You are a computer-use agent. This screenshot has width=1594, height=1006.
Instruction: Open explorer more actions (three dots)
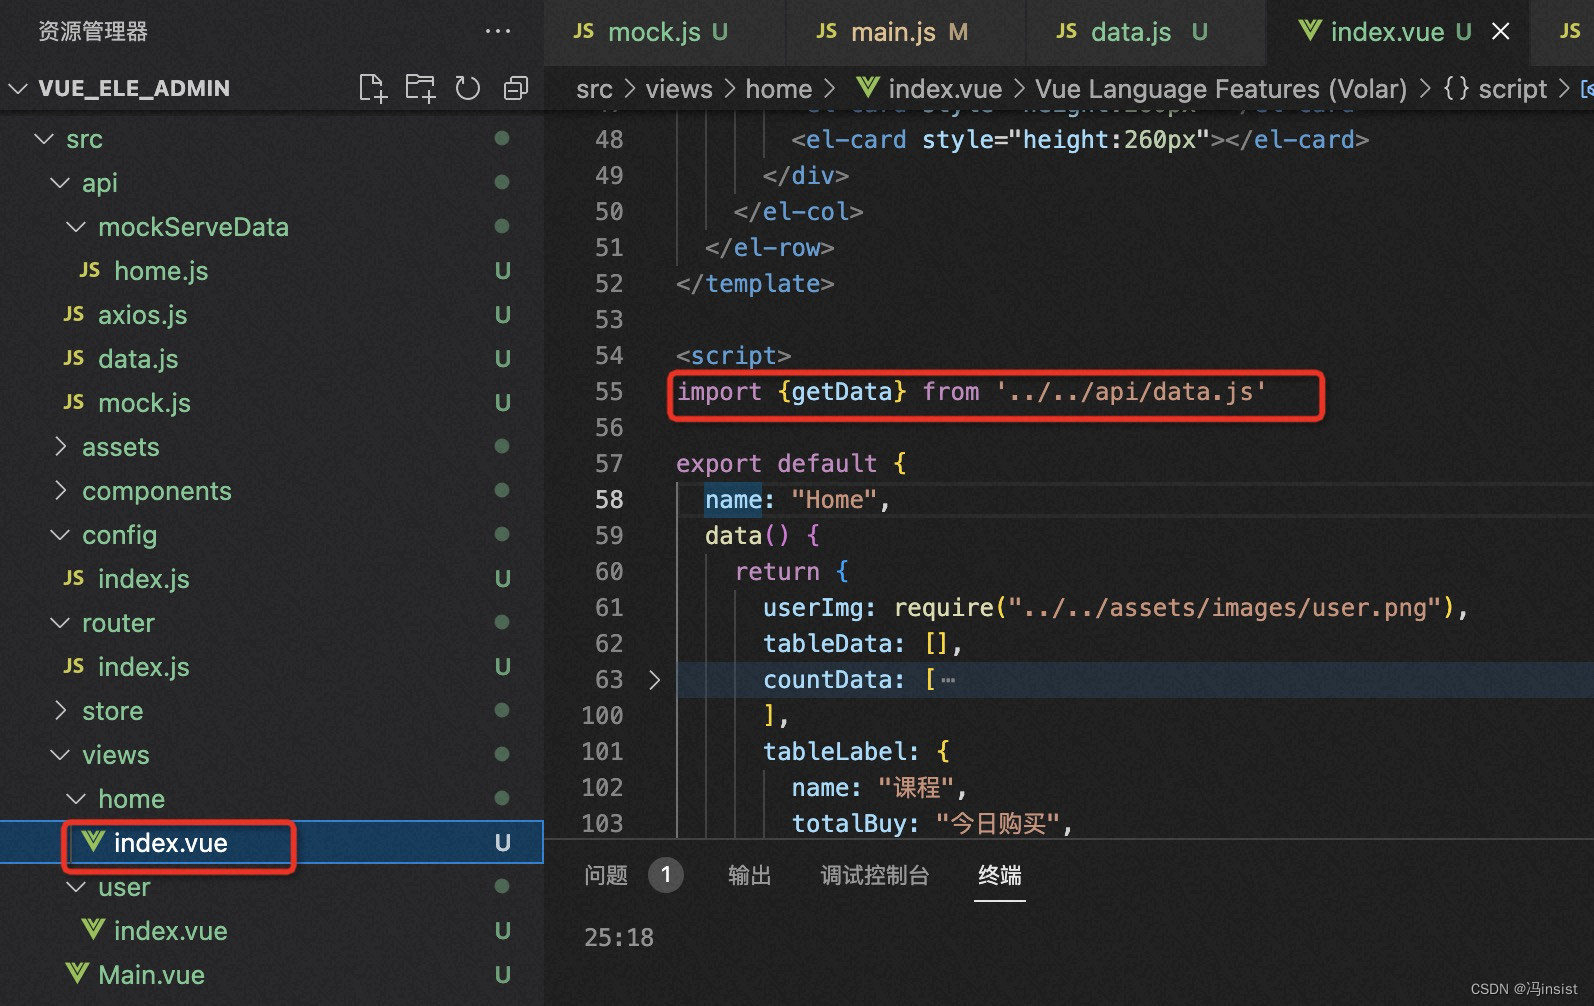[497, 32]
